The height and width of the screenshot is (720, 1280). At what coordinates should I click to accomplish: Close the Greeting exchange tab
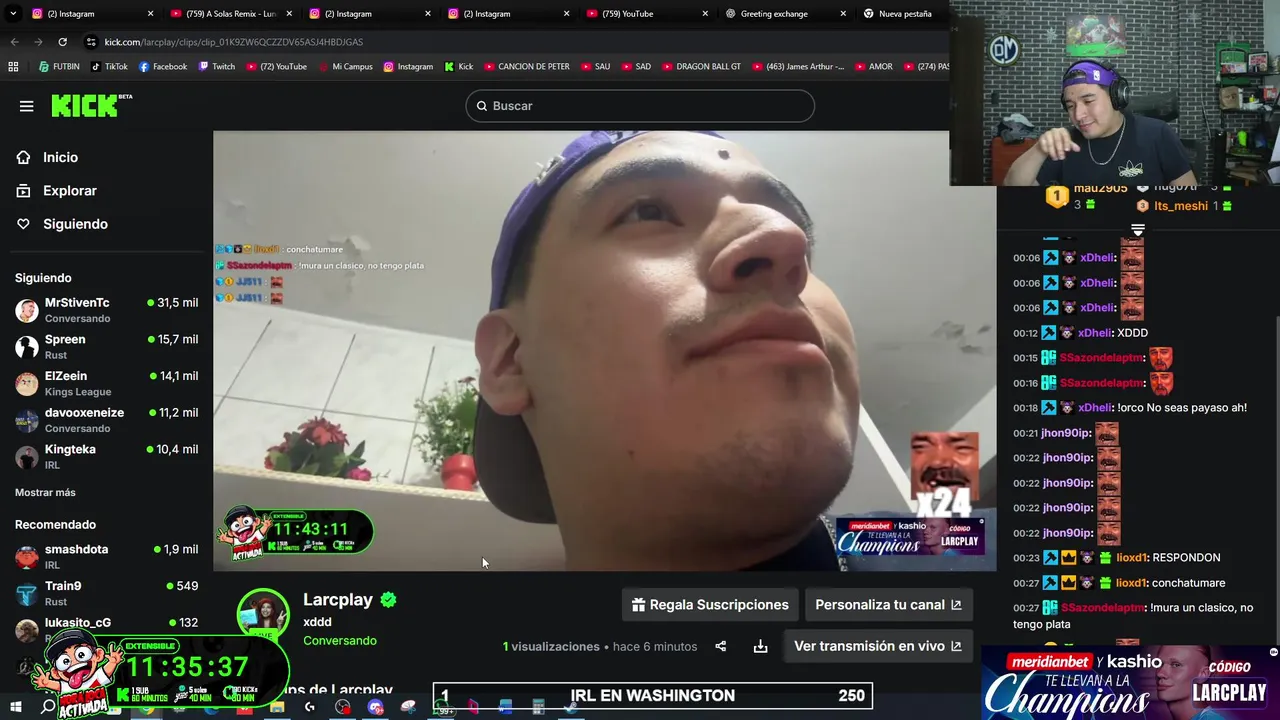[843, 14]
